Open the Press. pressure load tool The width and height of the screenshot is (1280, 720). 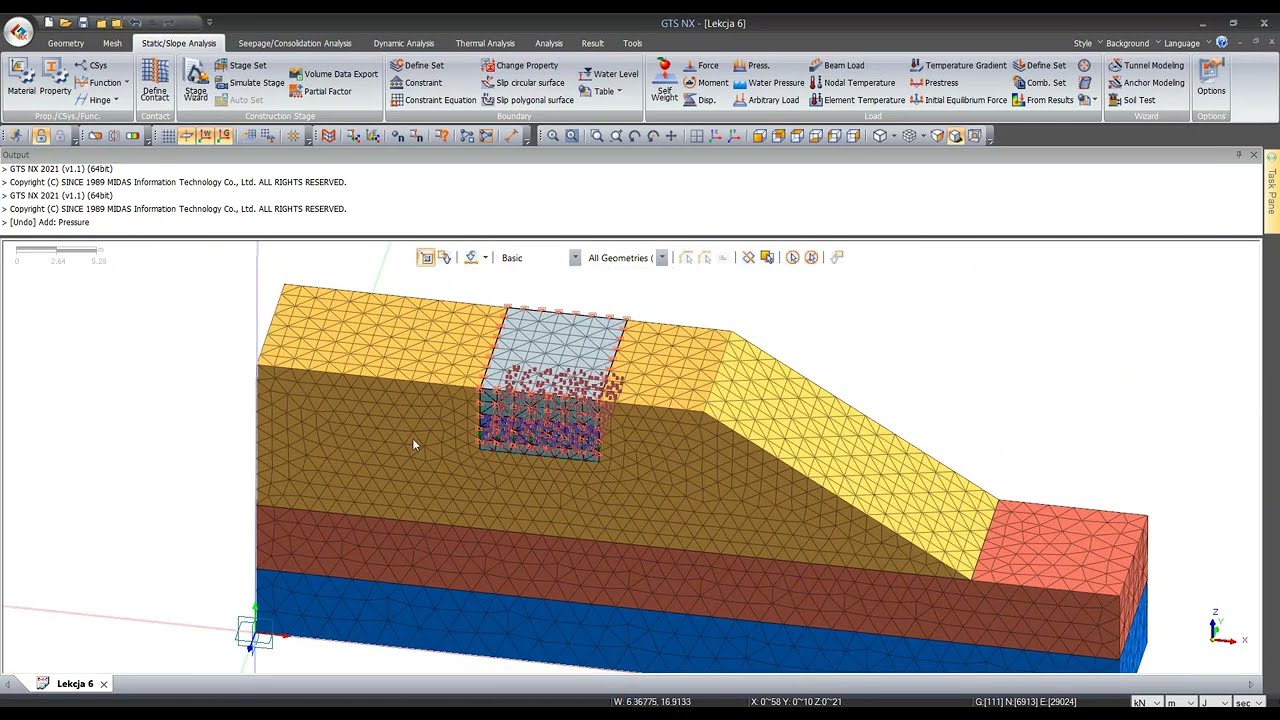coord(751,65)
